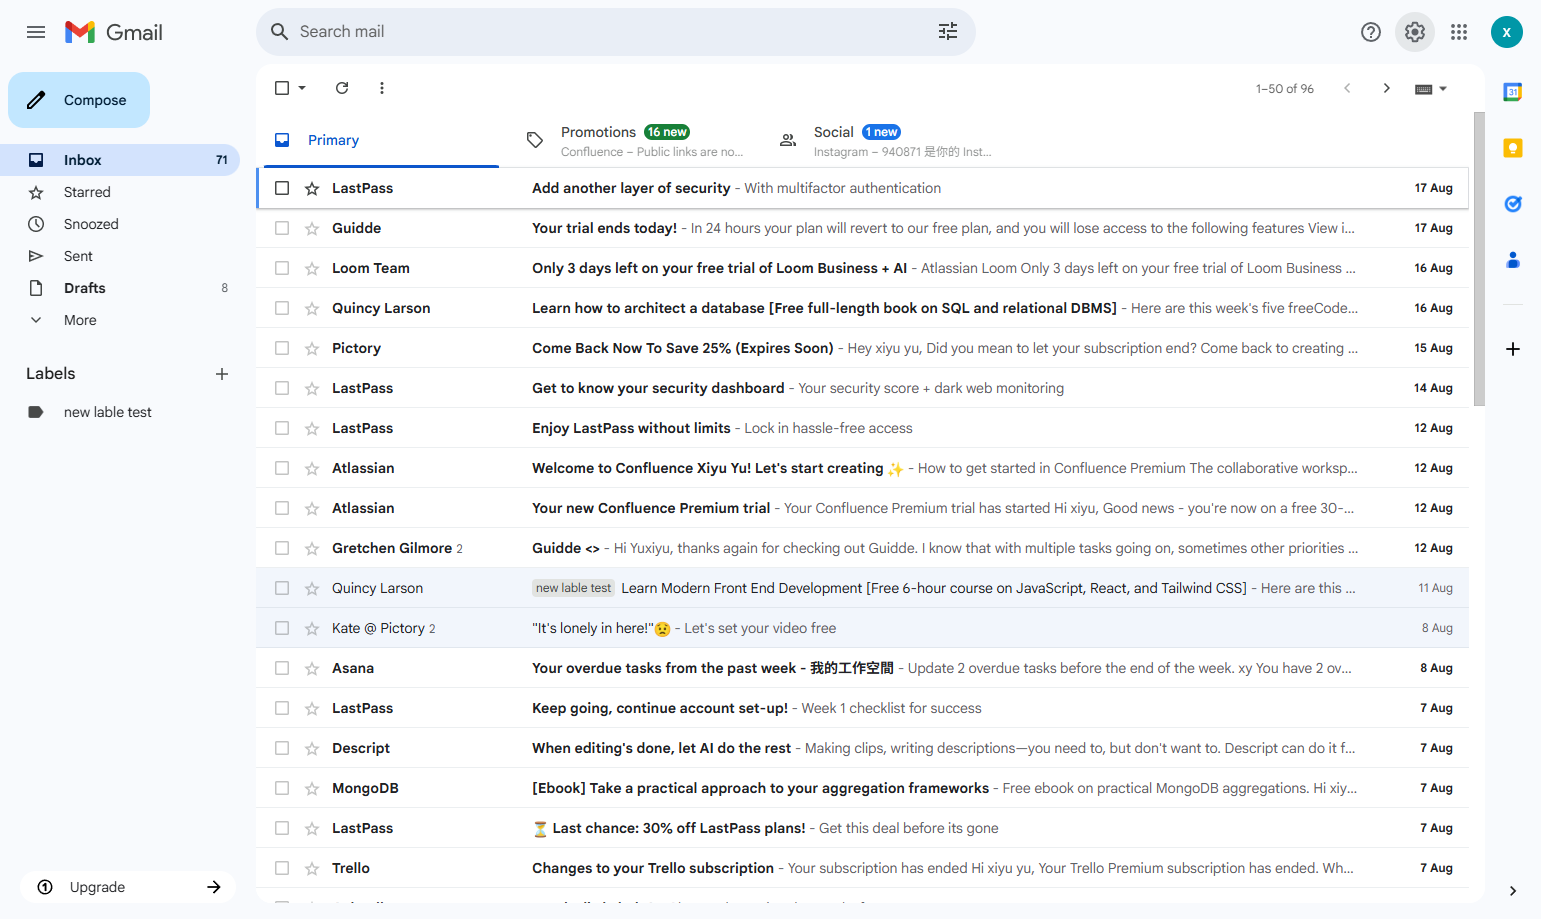Star the Gretchen Gilmore email
The image size is (1541, 919).
(x=312, y=548)
